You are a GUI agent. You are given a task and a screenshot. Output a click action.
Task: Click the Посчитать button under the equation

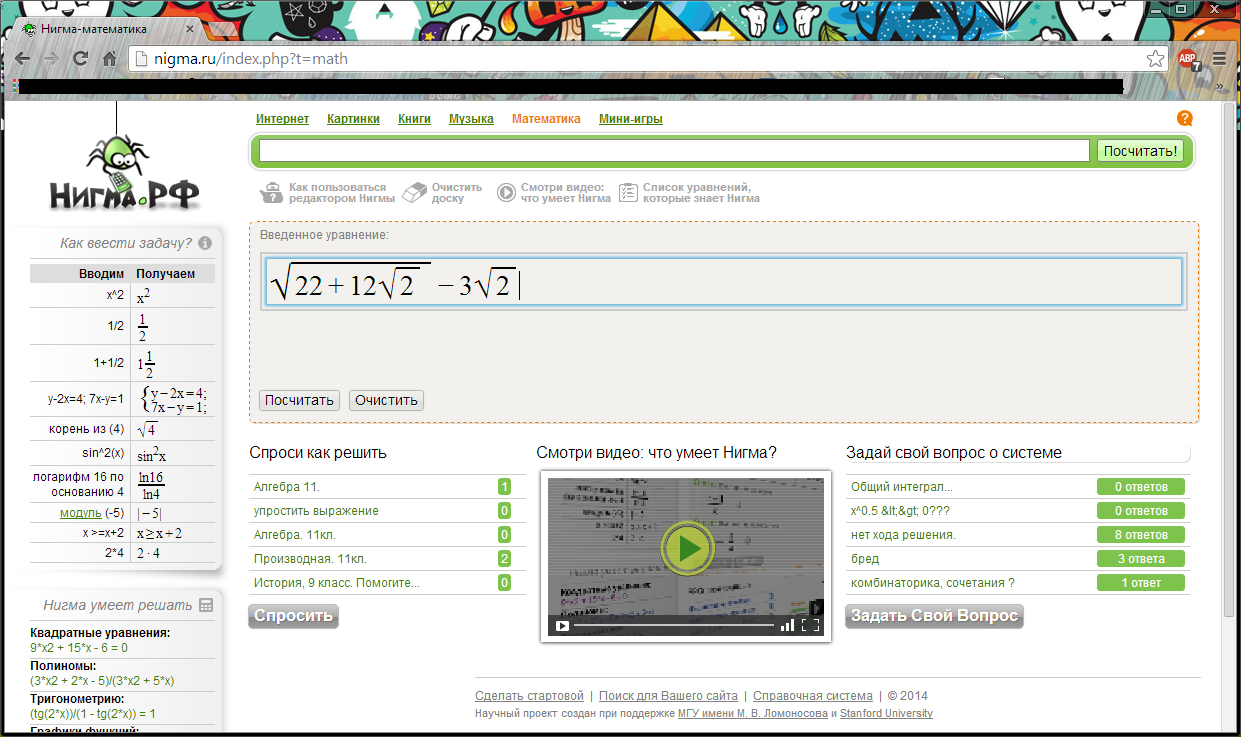300,400
